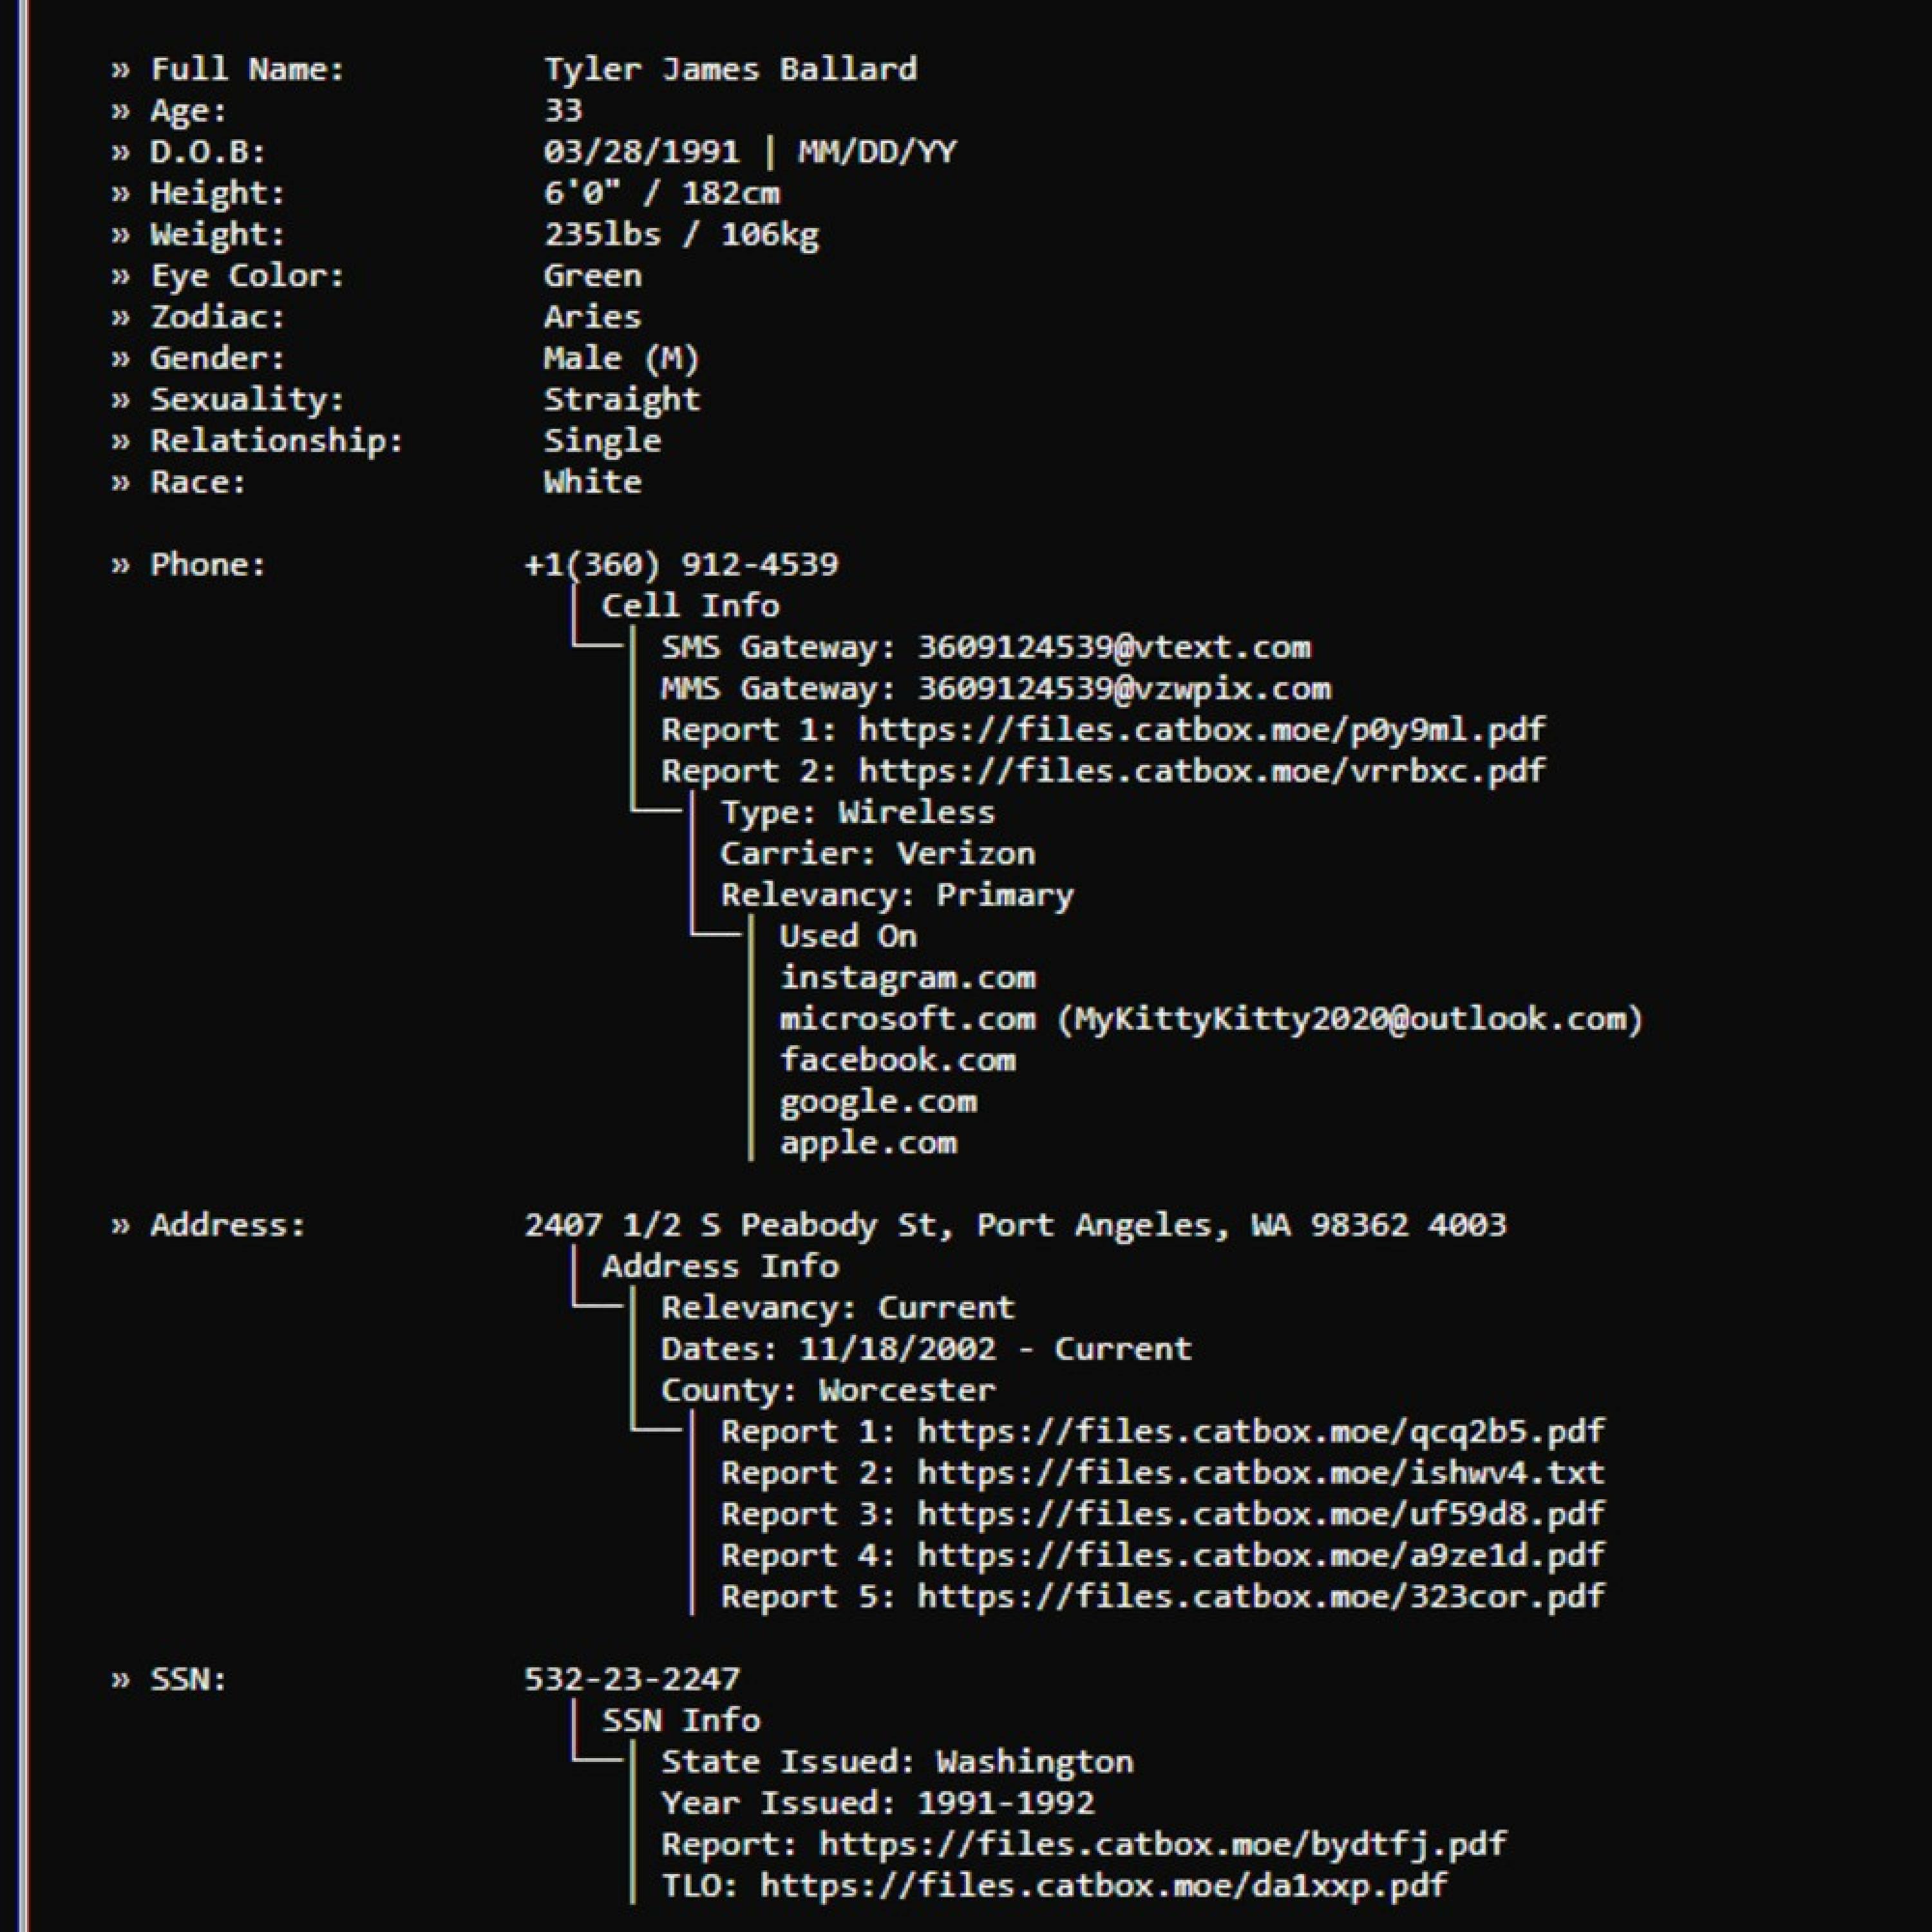Image resolution: width=1932 pixels, height=1932 pixels.
Task: Click Report 1 link under Address Info
Action: pyautogui.click(x=1260, y=1432)
